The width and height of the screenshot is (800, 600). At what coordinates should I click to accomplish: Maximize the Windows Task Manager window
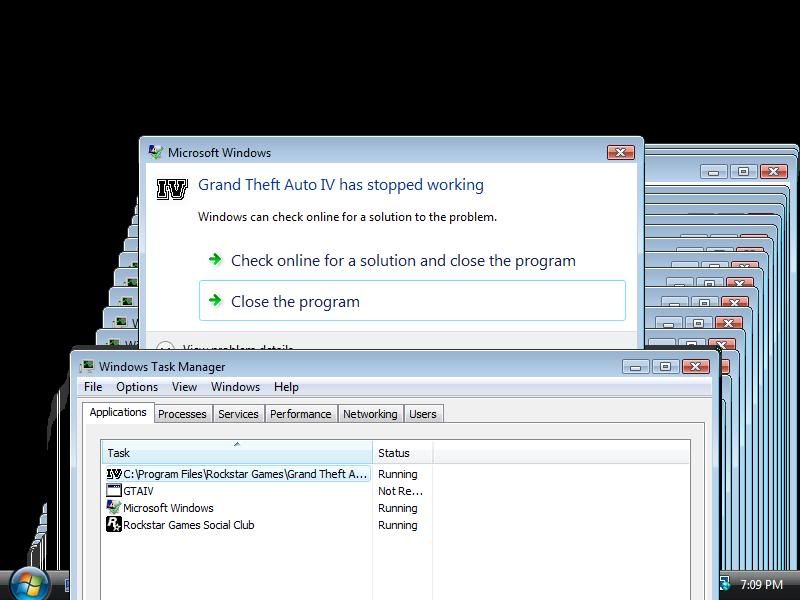click(665, 367)
